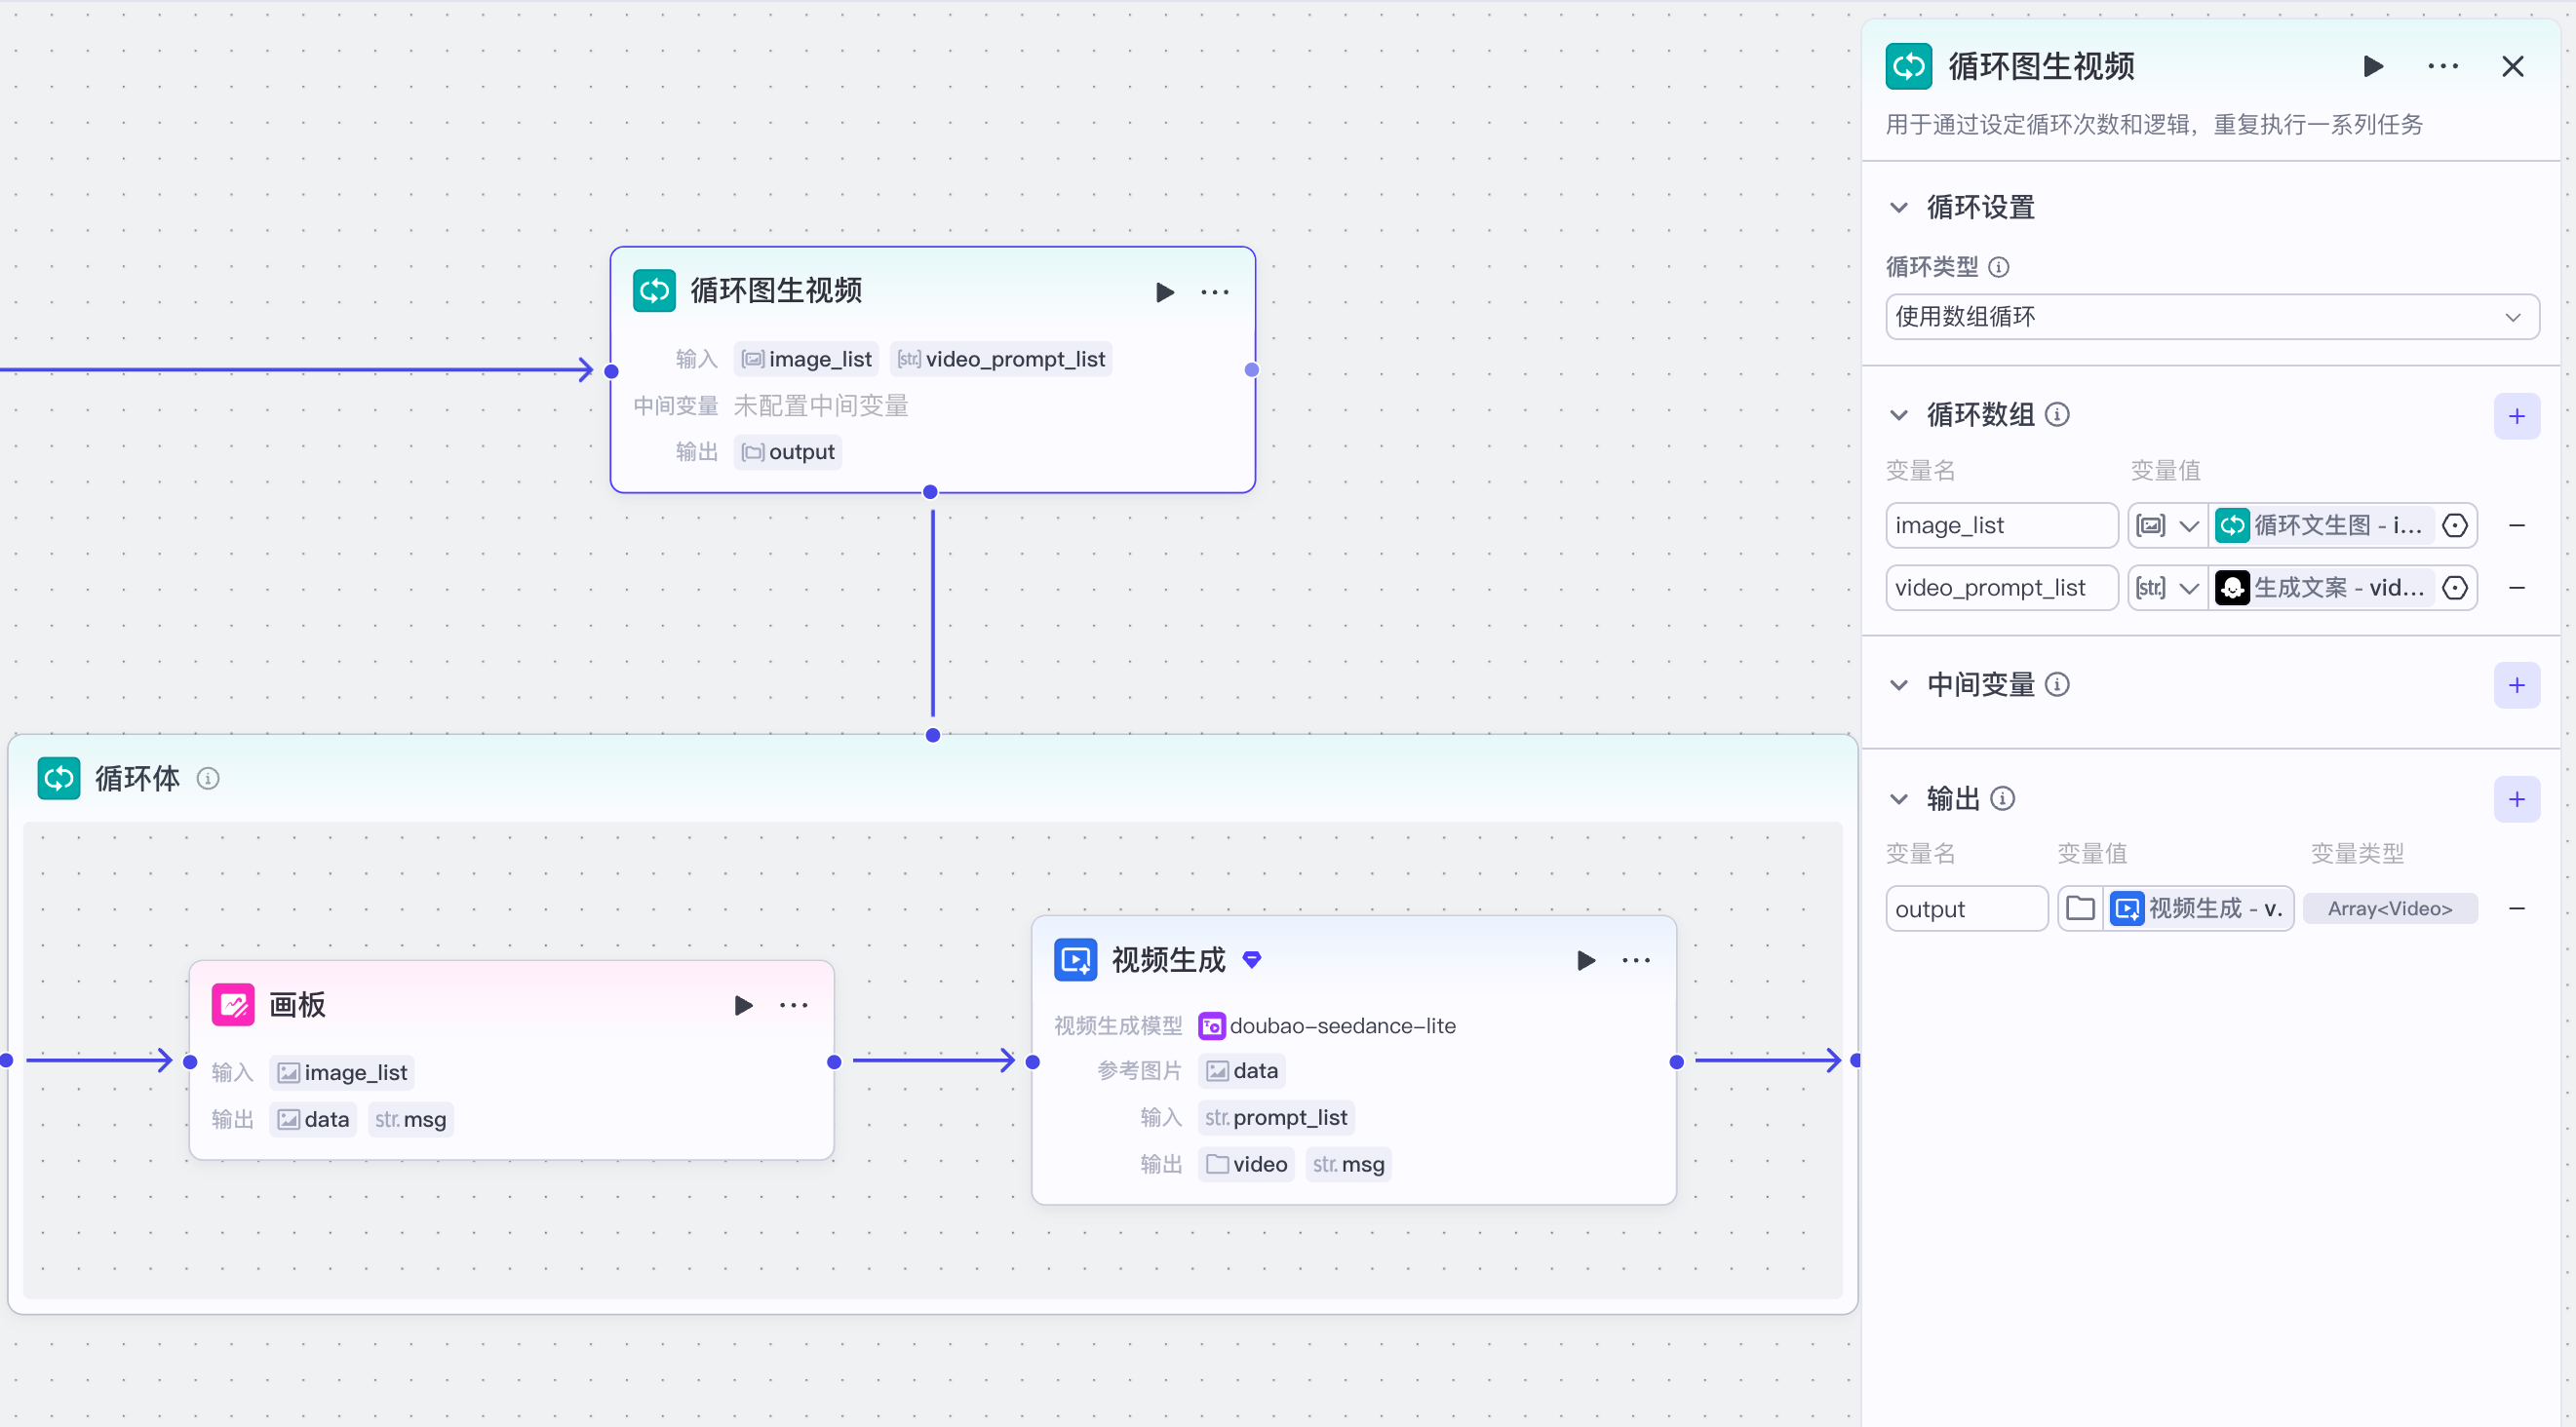2576x1427 pixels.
Task: Run the 画板 node
Action: pos(743,1005)
